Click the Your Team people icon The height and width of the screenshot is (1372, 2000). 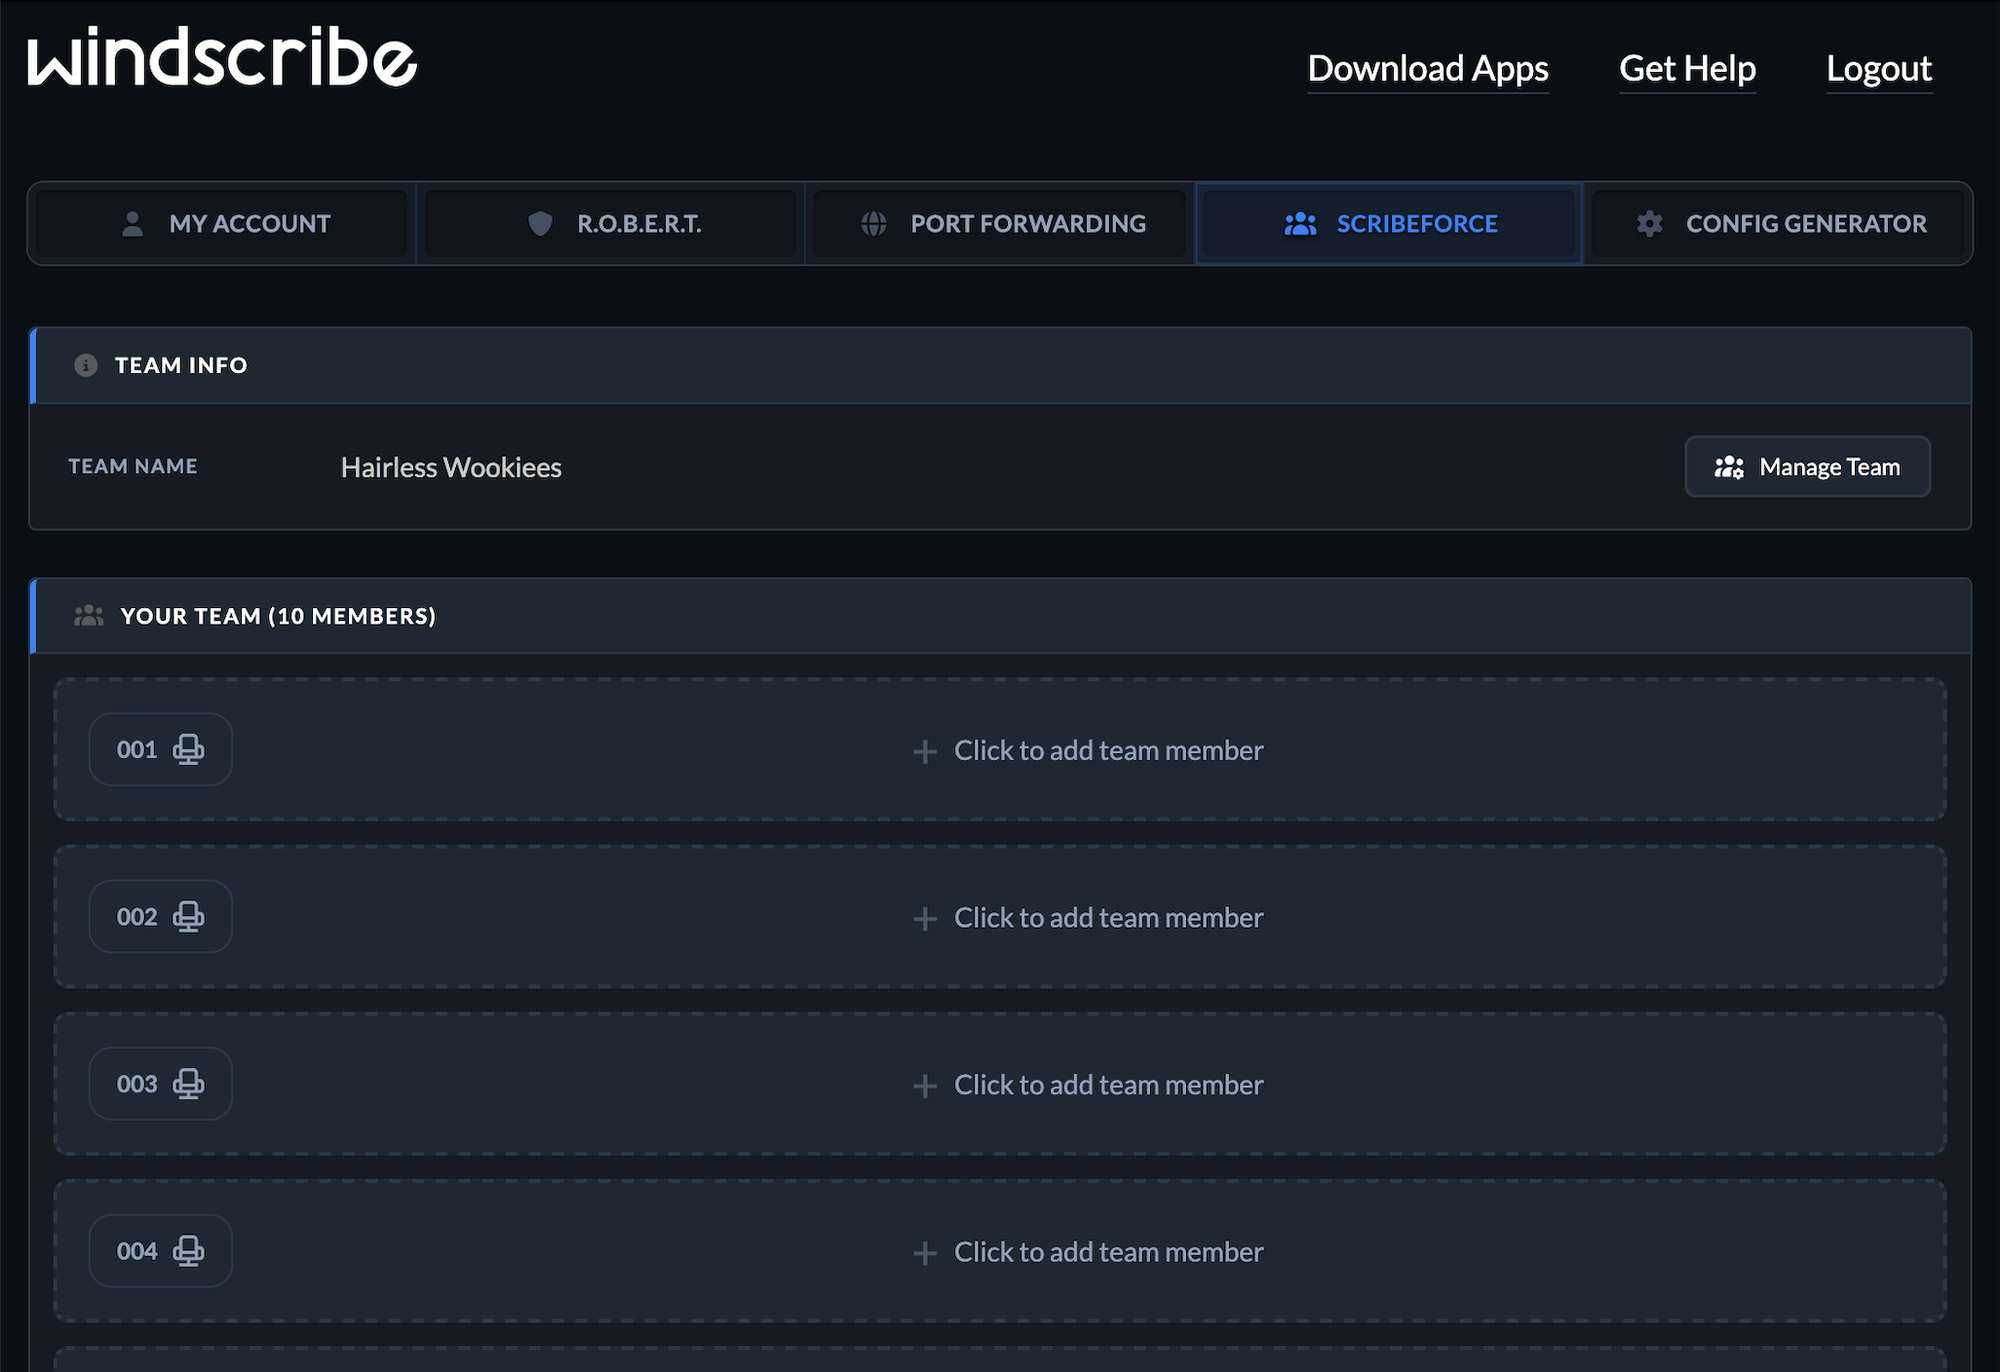coord(89,616)
